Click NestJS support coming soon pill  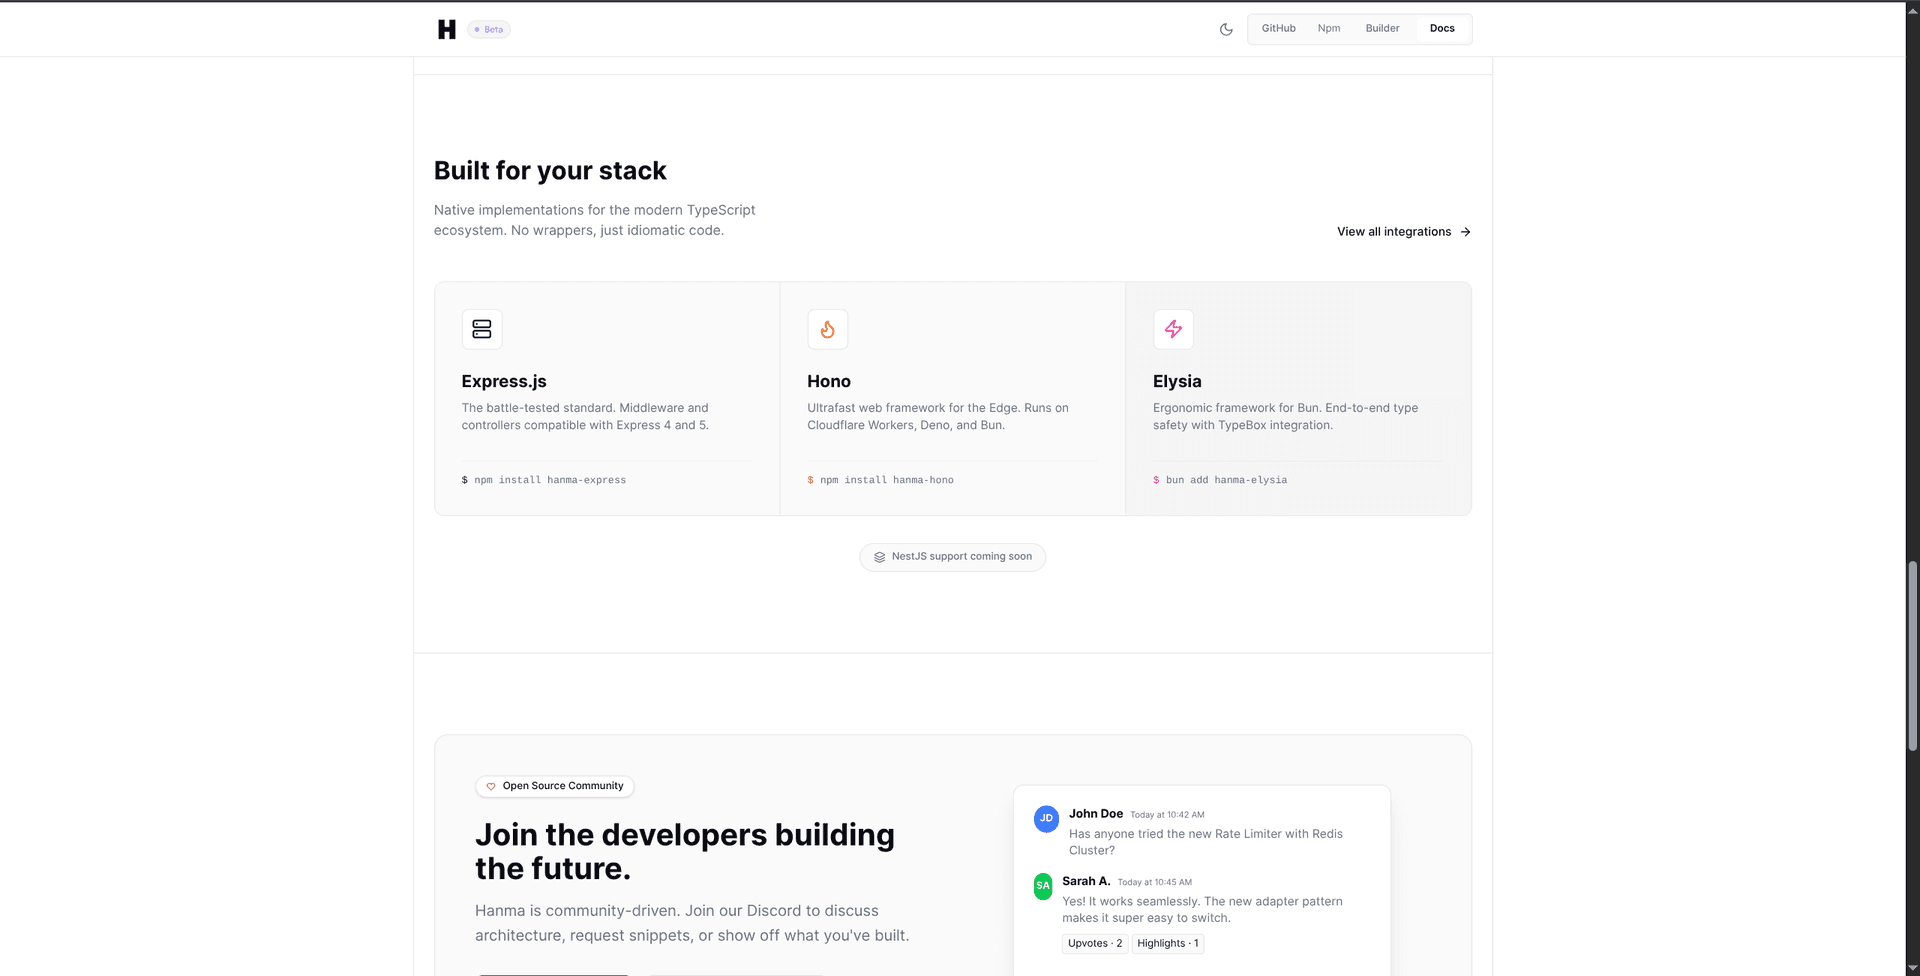(953, 557)
